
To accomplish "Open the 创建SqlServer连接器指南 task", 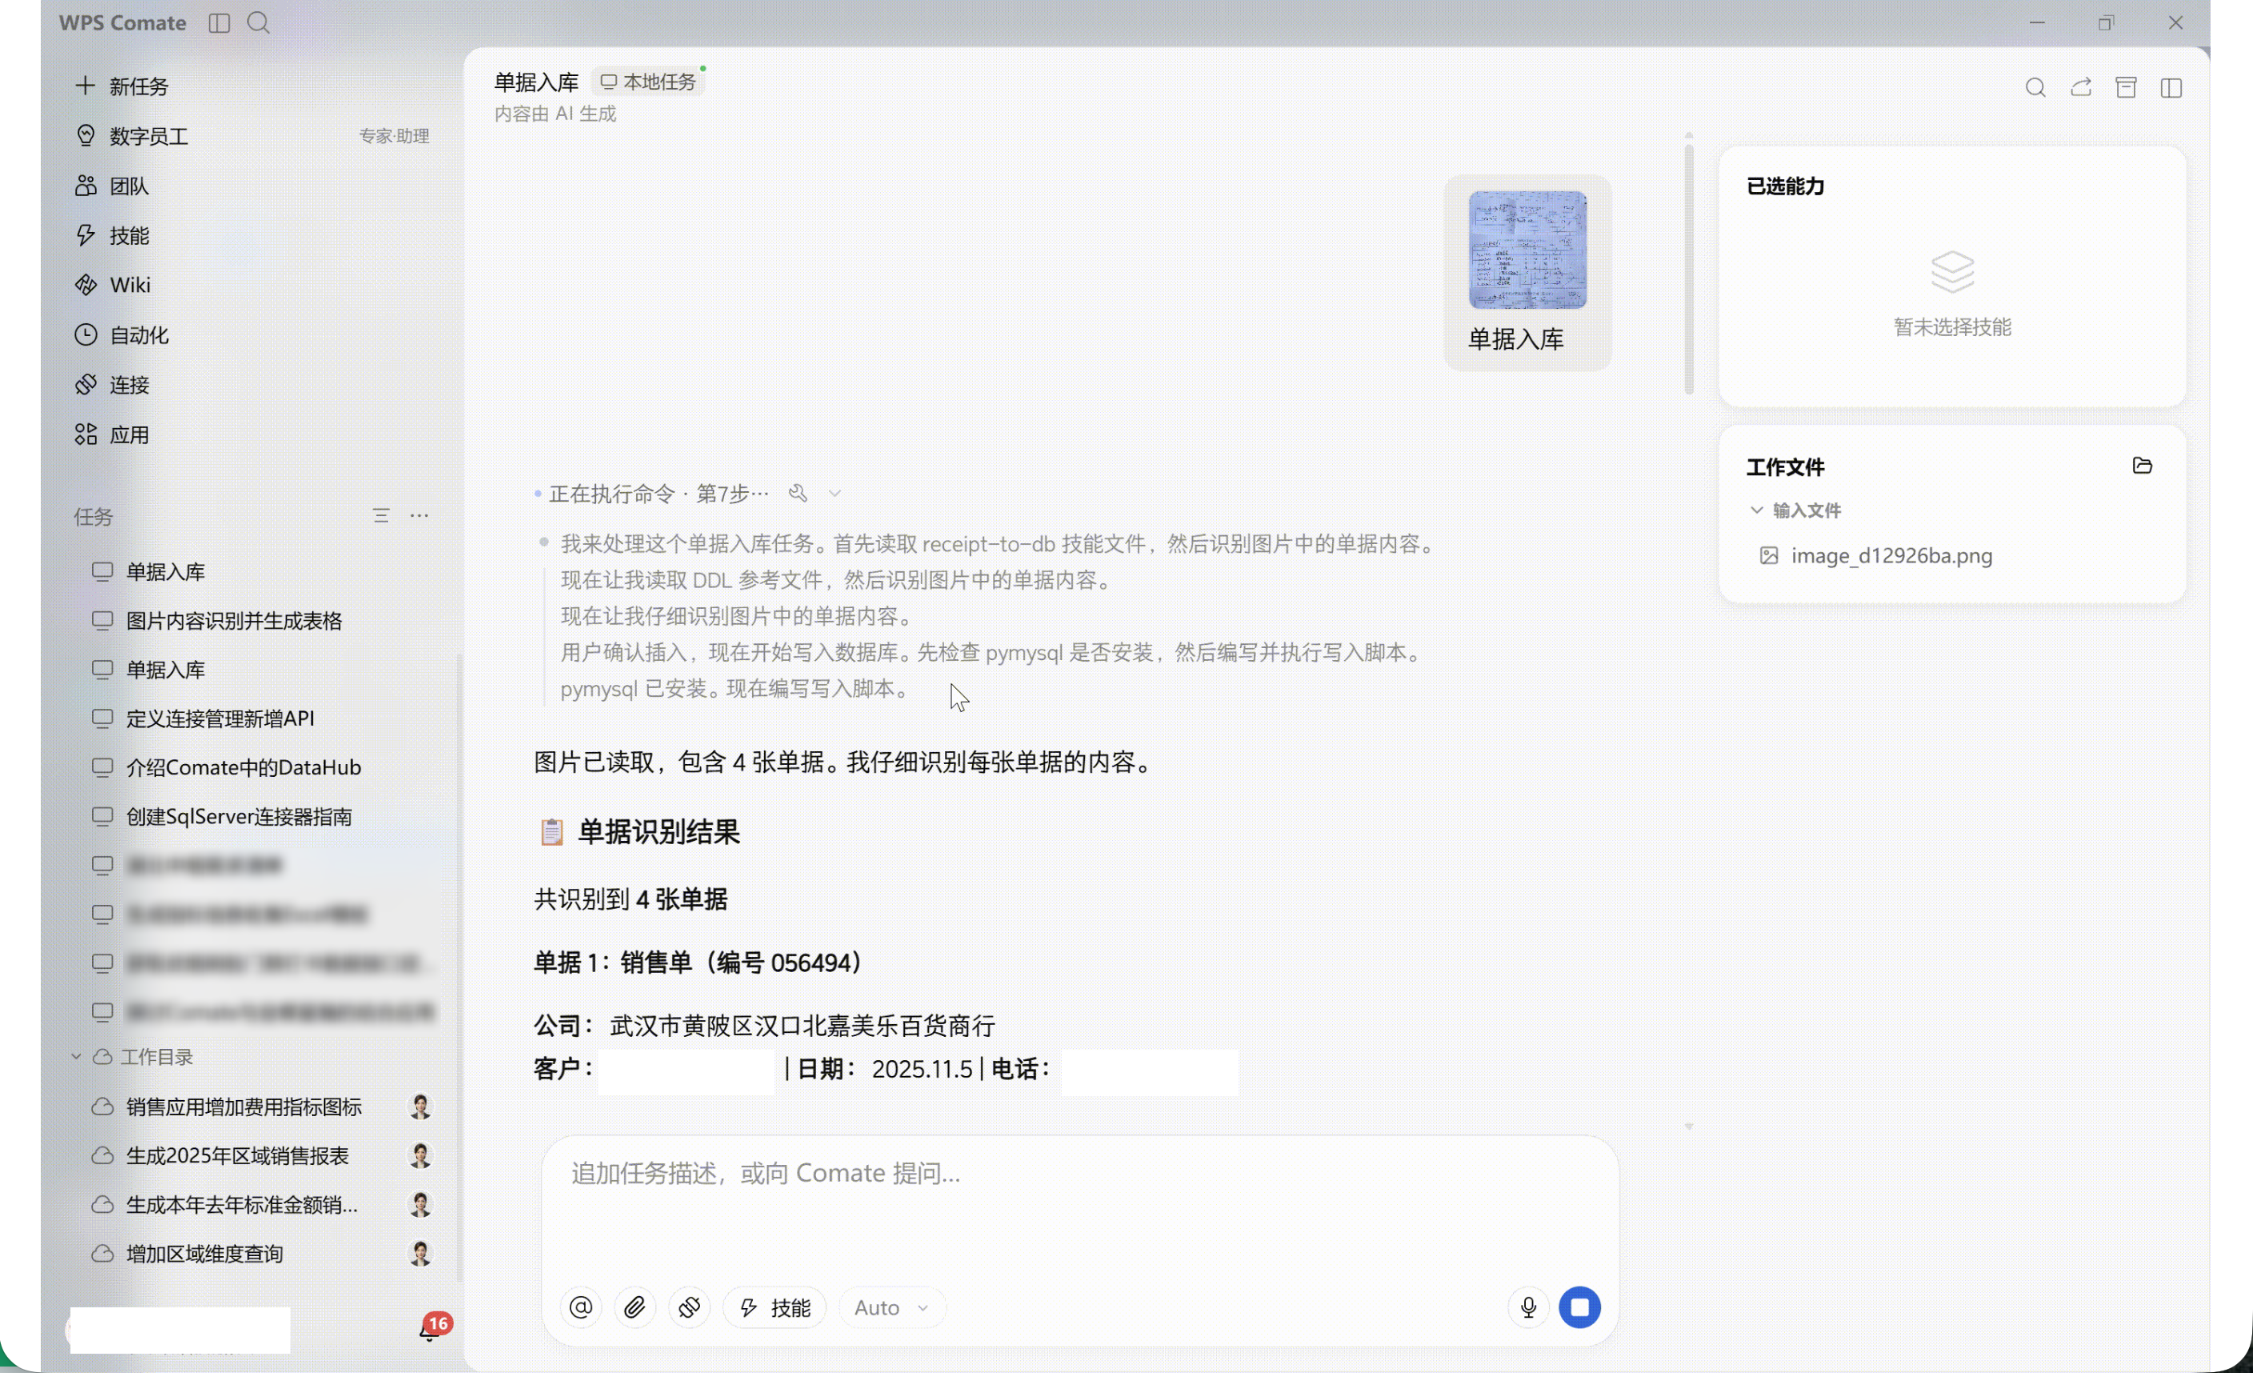I will point(222,817).
